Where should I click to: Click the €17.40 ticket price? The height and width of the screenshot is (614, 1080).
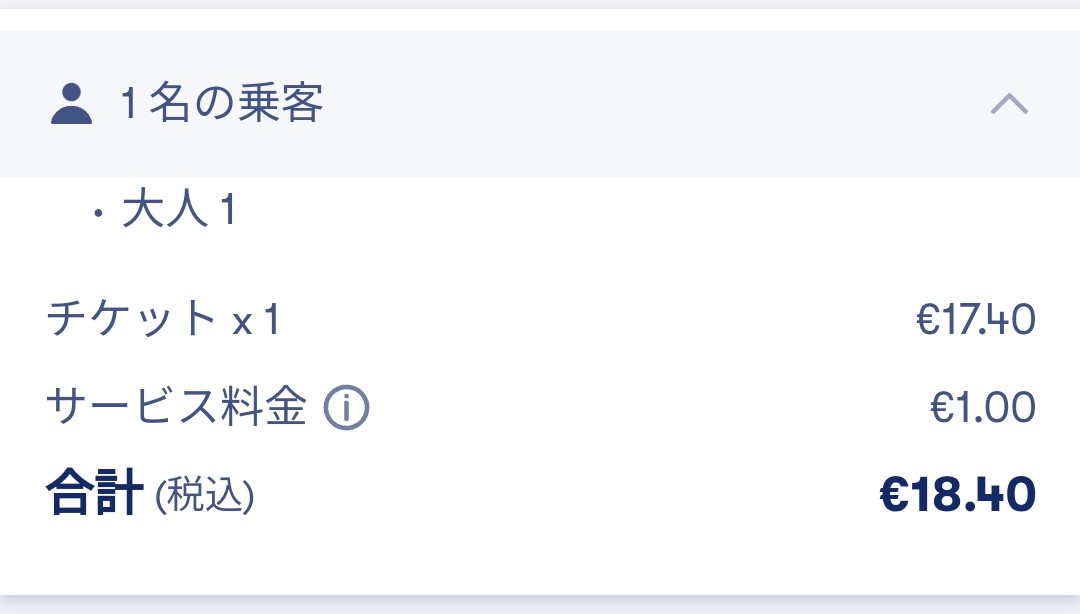pos(975,319)
